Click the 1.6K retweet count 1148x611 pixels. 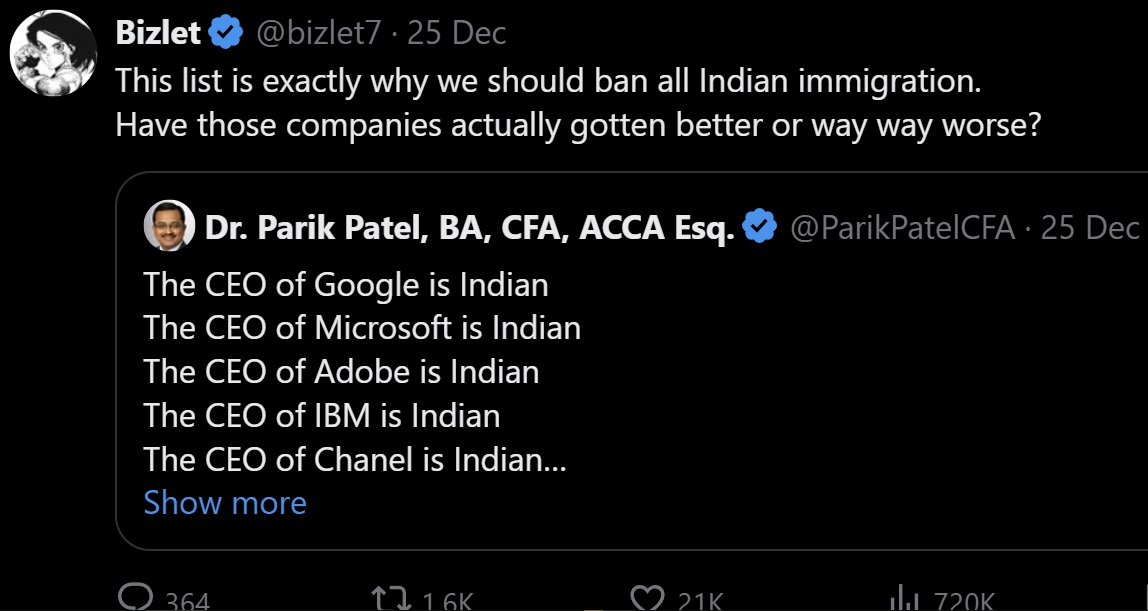point(448,602)
